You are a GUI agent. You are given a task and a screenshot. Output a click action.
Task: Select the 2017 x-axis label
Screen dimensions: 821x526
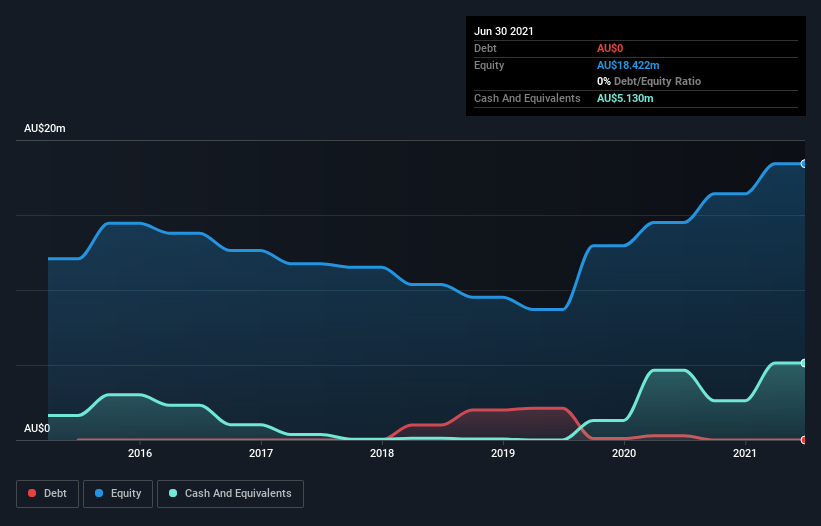coord(261,453)
